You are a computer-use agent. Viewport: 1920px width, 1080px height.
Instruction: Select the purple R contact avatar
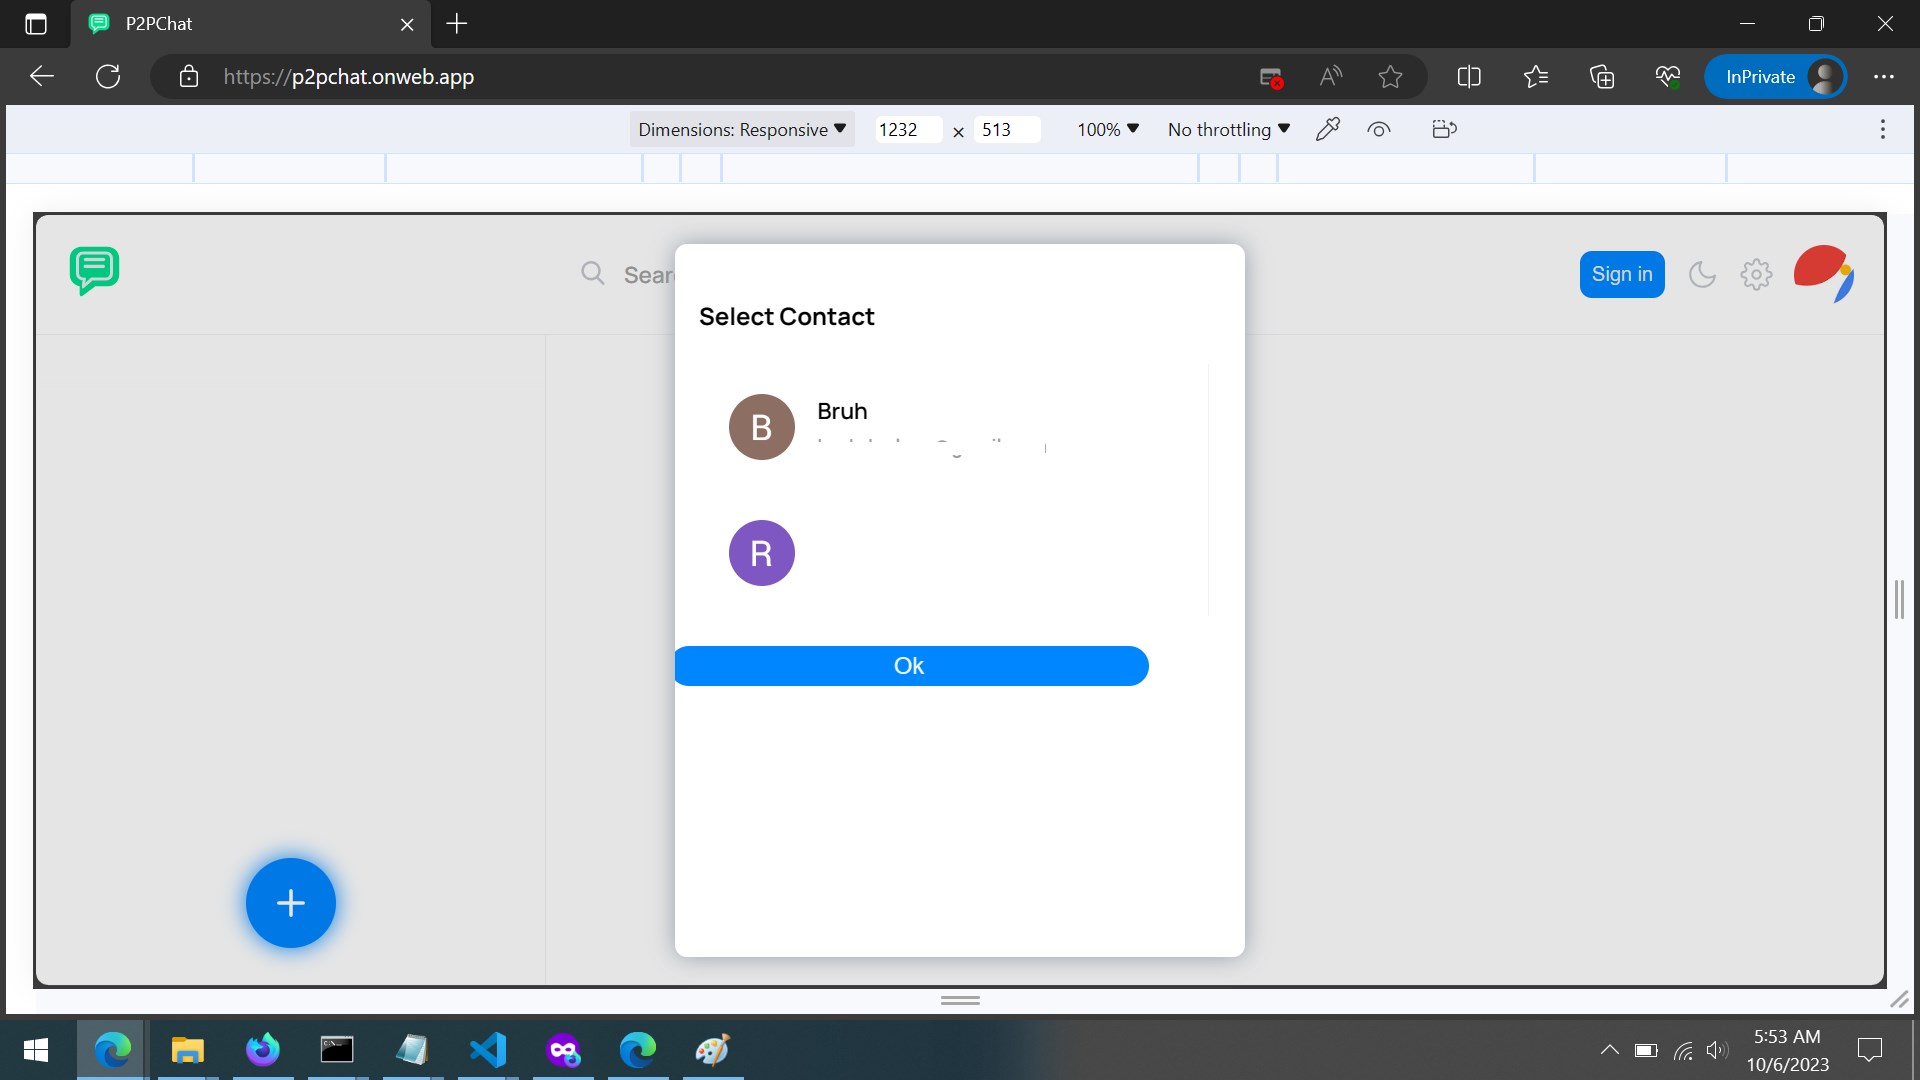(762, 553)
